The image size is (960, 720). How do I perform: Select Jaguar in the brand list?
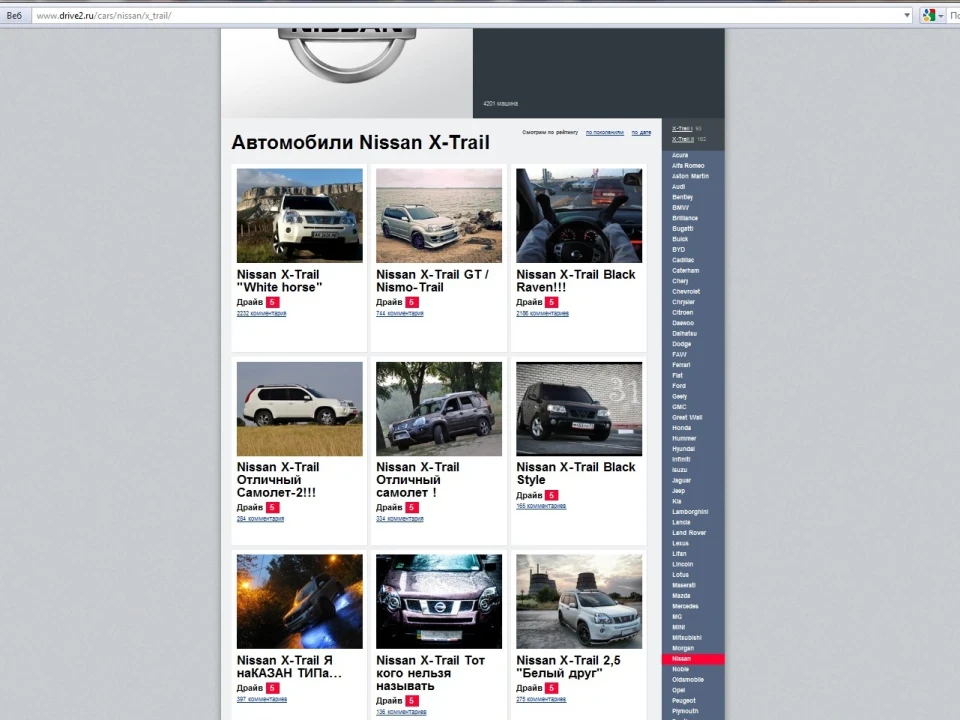[681, 480]
